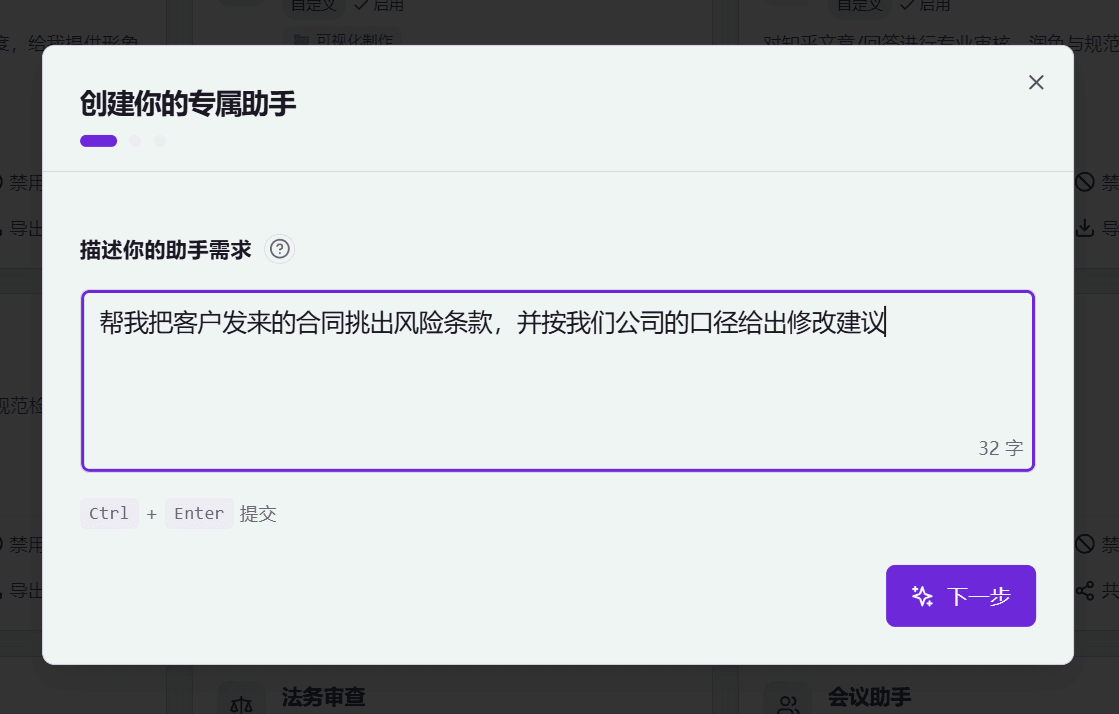This screenshot has height=714, width=1119.
Task: Click 法务审查 card title in background
Action: (323, 697)
